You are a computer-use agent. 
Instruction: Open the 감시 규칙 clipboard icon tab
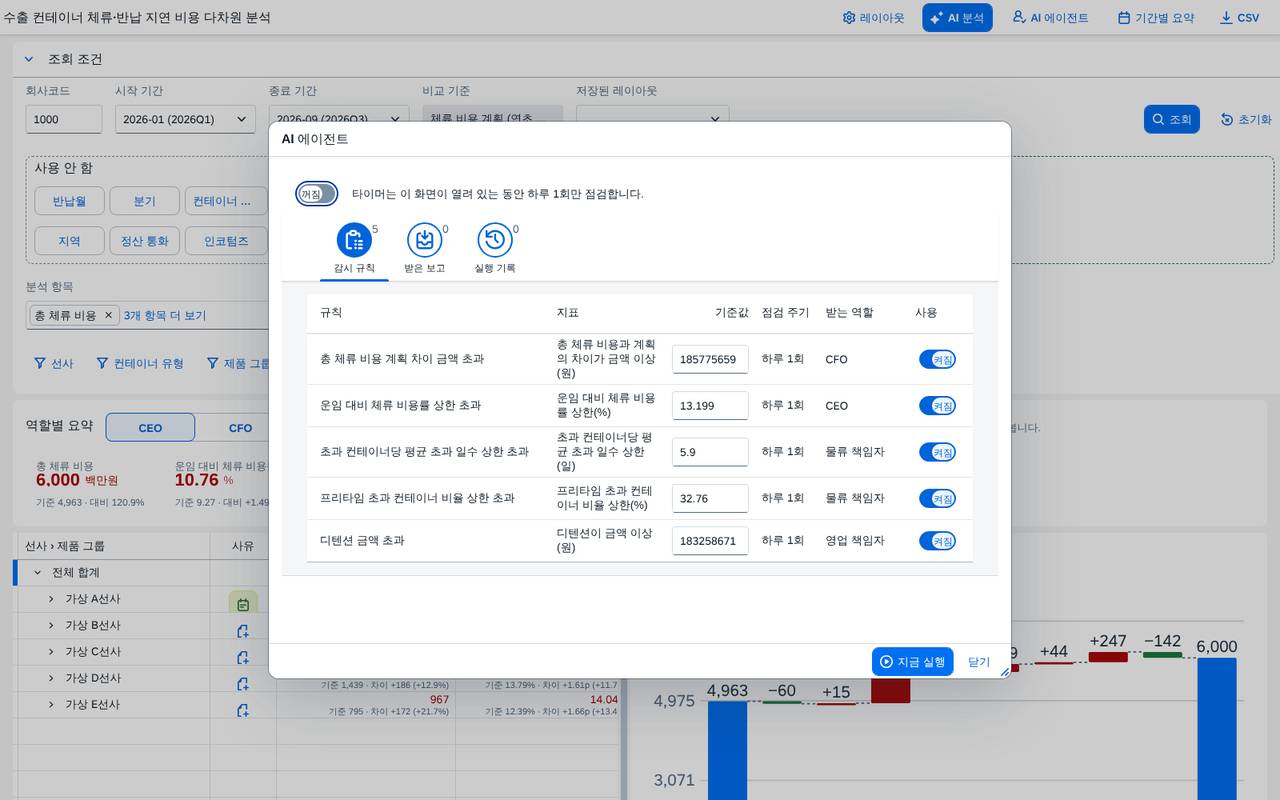pos(354,240)
